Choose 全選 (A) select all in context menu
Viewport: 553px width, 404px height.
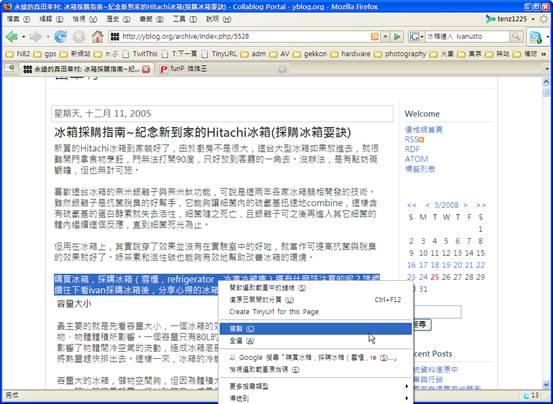tap(316, 341)
